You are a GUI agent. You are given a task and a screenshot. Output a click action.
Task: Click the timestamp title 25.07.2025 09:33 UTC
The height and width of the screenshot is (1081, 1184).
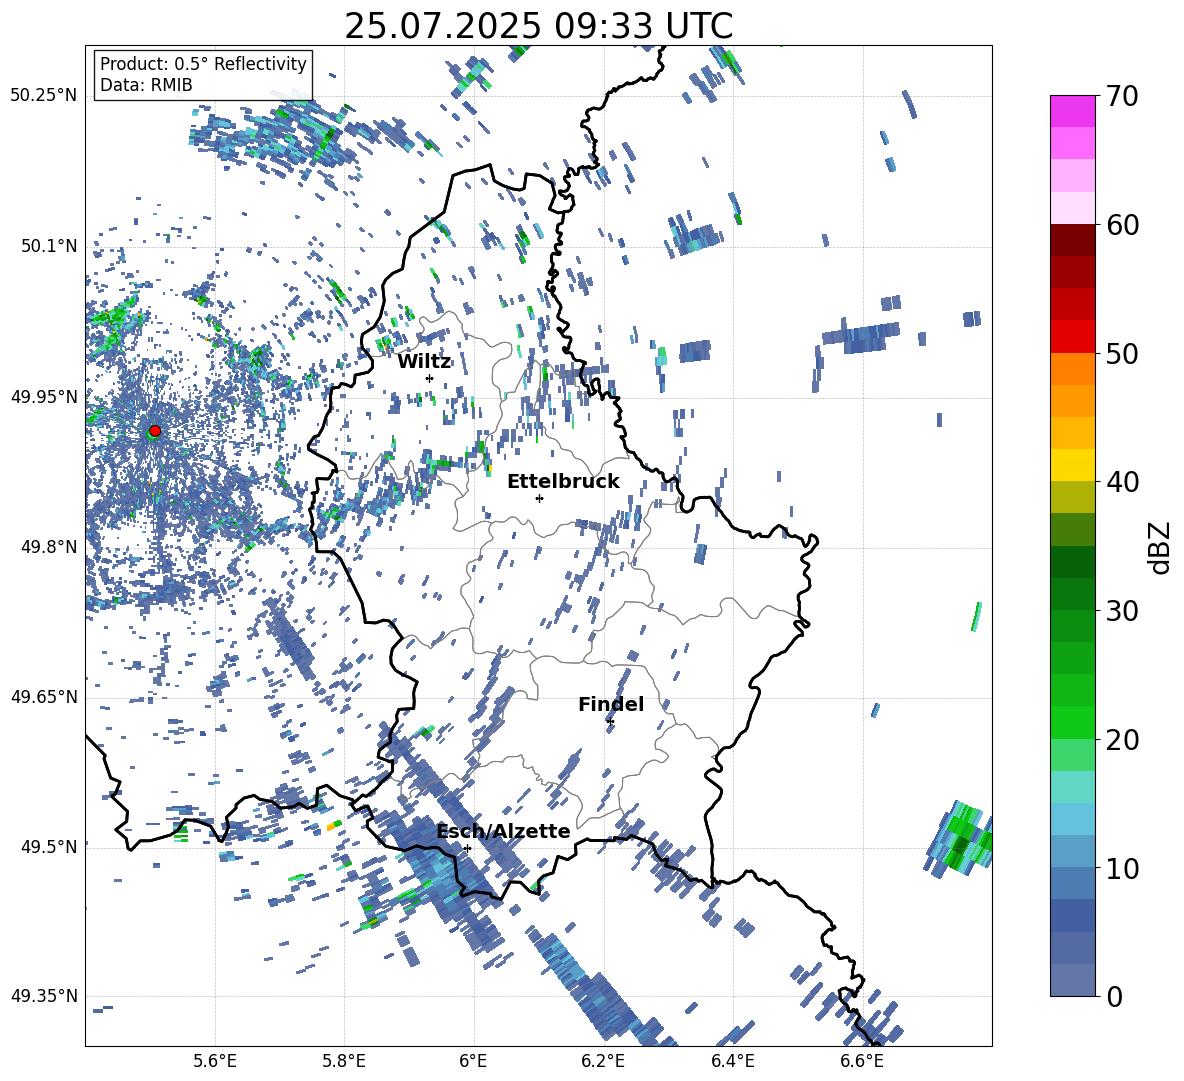[538, 26]
